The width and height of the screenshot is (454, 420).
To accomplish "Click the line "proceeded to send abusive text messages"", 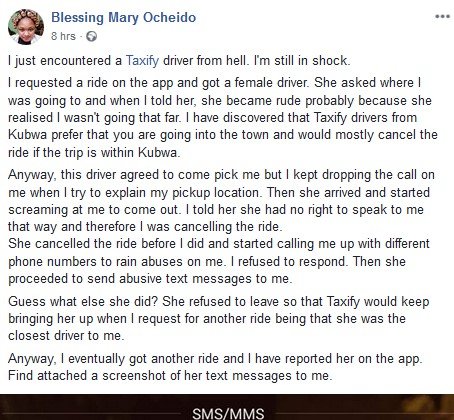I will point(150,278).
